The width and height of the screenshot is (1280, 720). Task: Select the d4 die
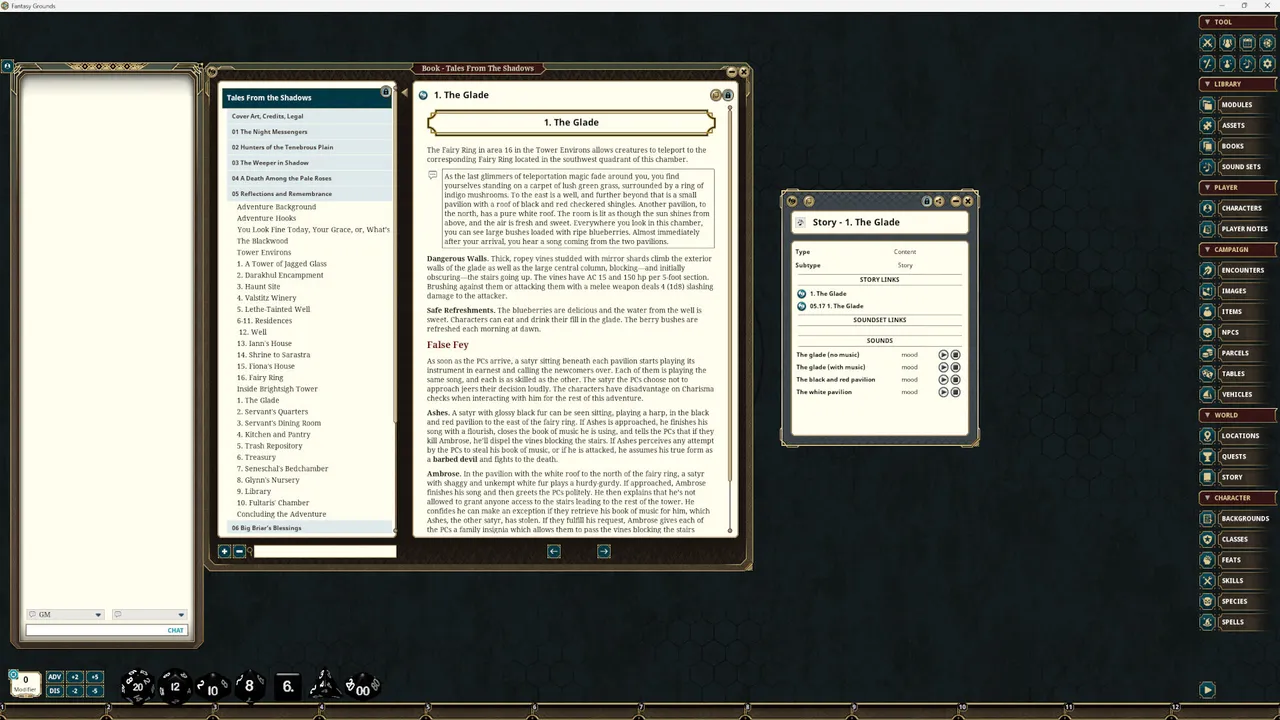coord(323,685)
